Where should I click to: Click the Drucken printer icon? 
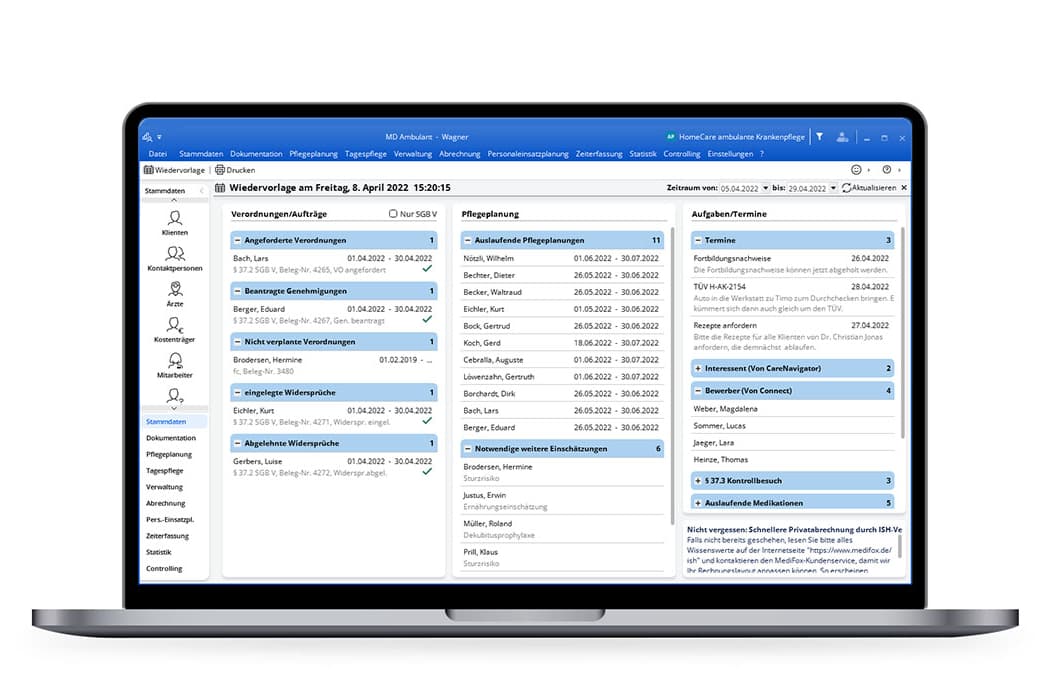(x=220, y=170)
